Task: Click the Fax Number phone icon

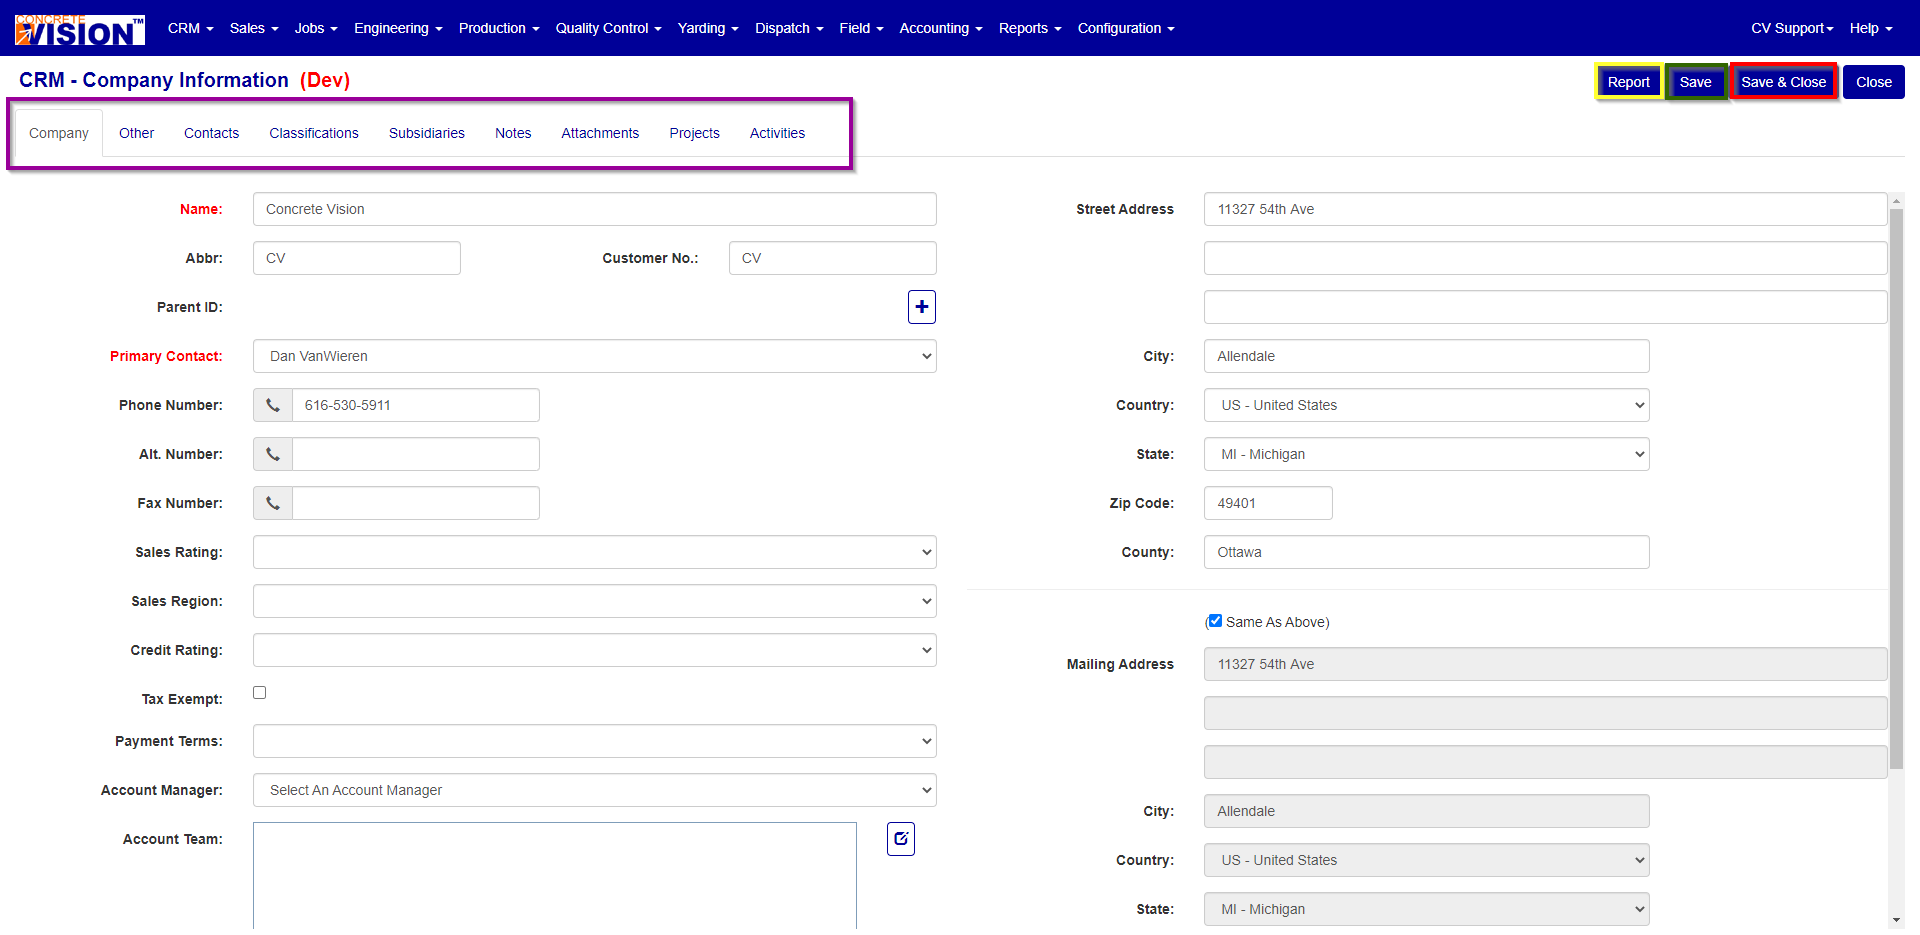Action: click(x=273, y=503)
